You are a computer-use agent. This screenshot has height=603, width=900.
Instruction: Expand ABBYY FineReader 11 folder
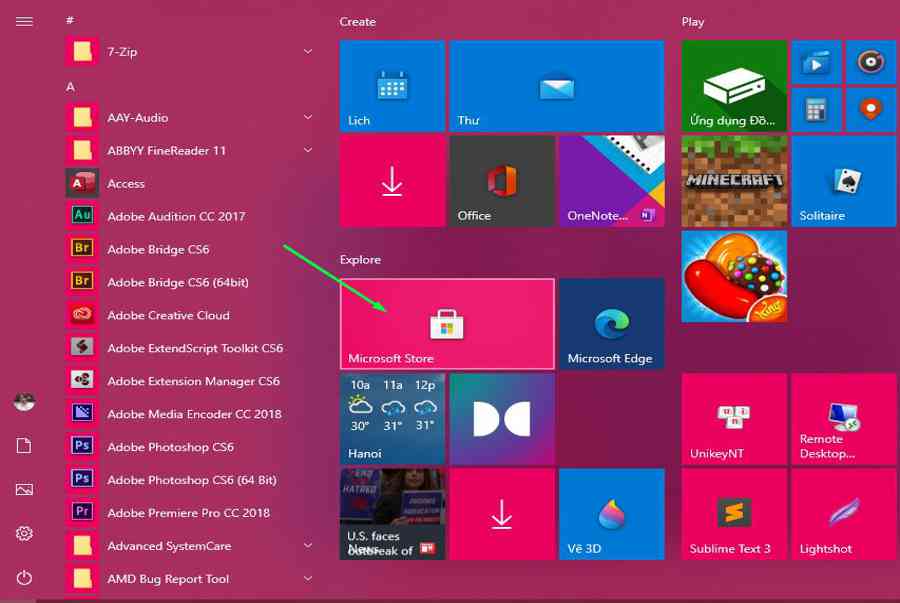coord(308,151)
